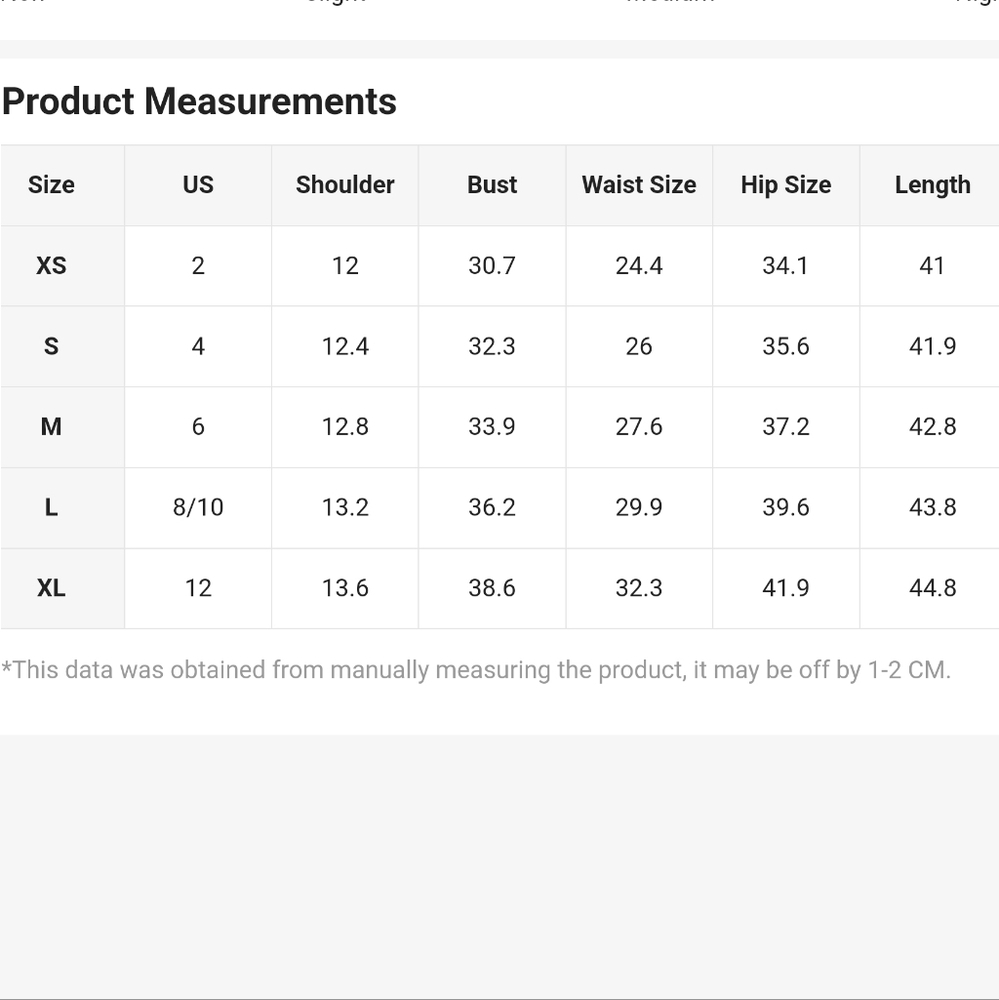999x1000 pixels.
Task: Select the Size column header
Action: [51, 185]
